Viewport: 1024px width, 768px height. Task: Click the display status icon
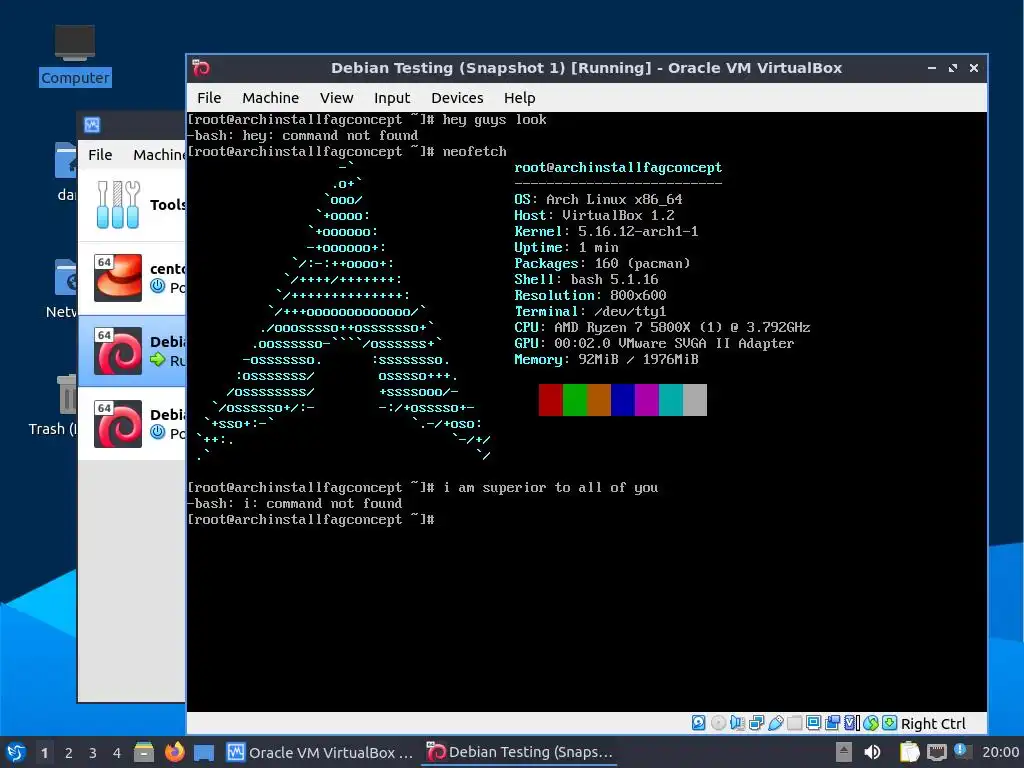[813, 723]
